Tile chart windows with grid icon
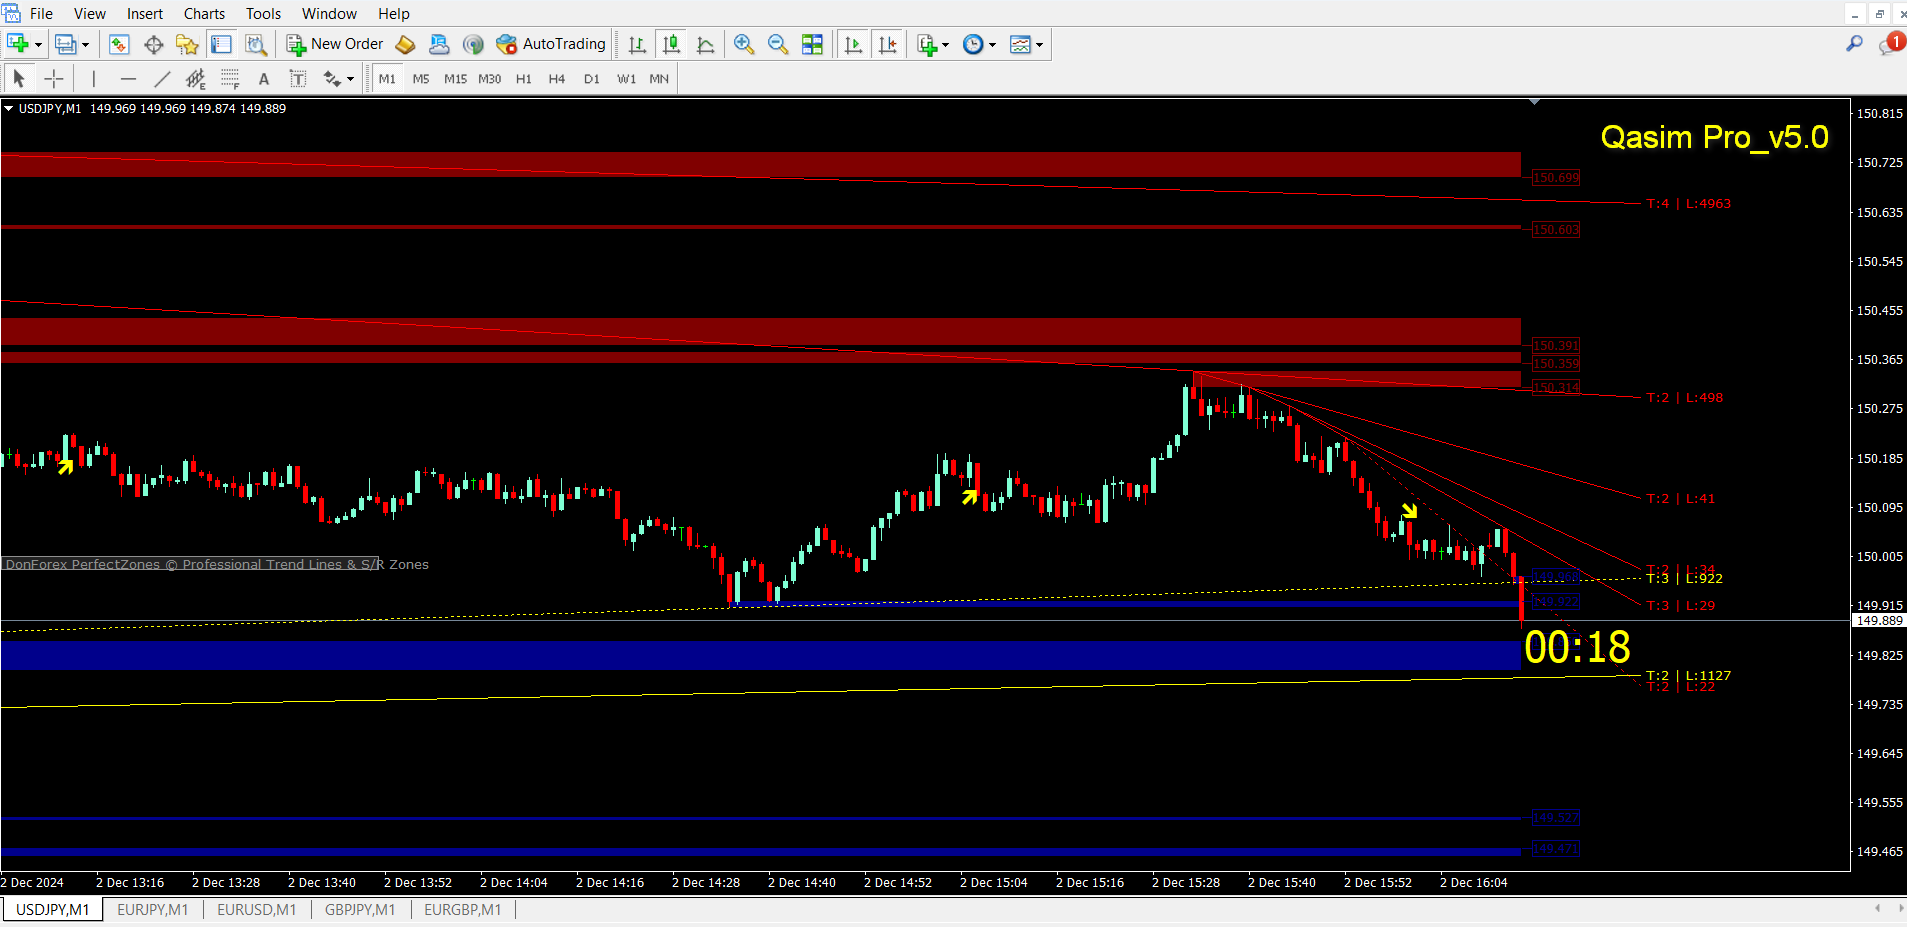The height and width of the screenshot is (927, 1907). pyautogui.click(x=812, y=44)
